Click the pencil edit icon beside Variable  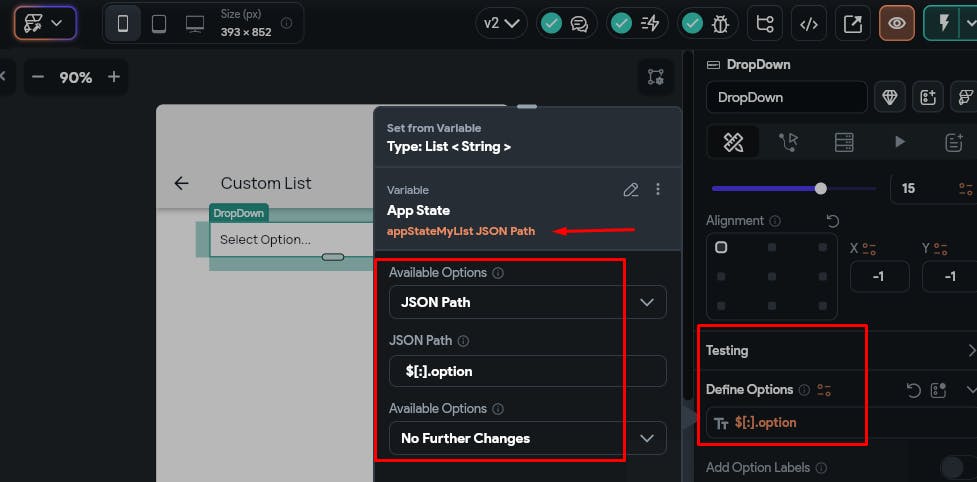(x=630, y=189)
